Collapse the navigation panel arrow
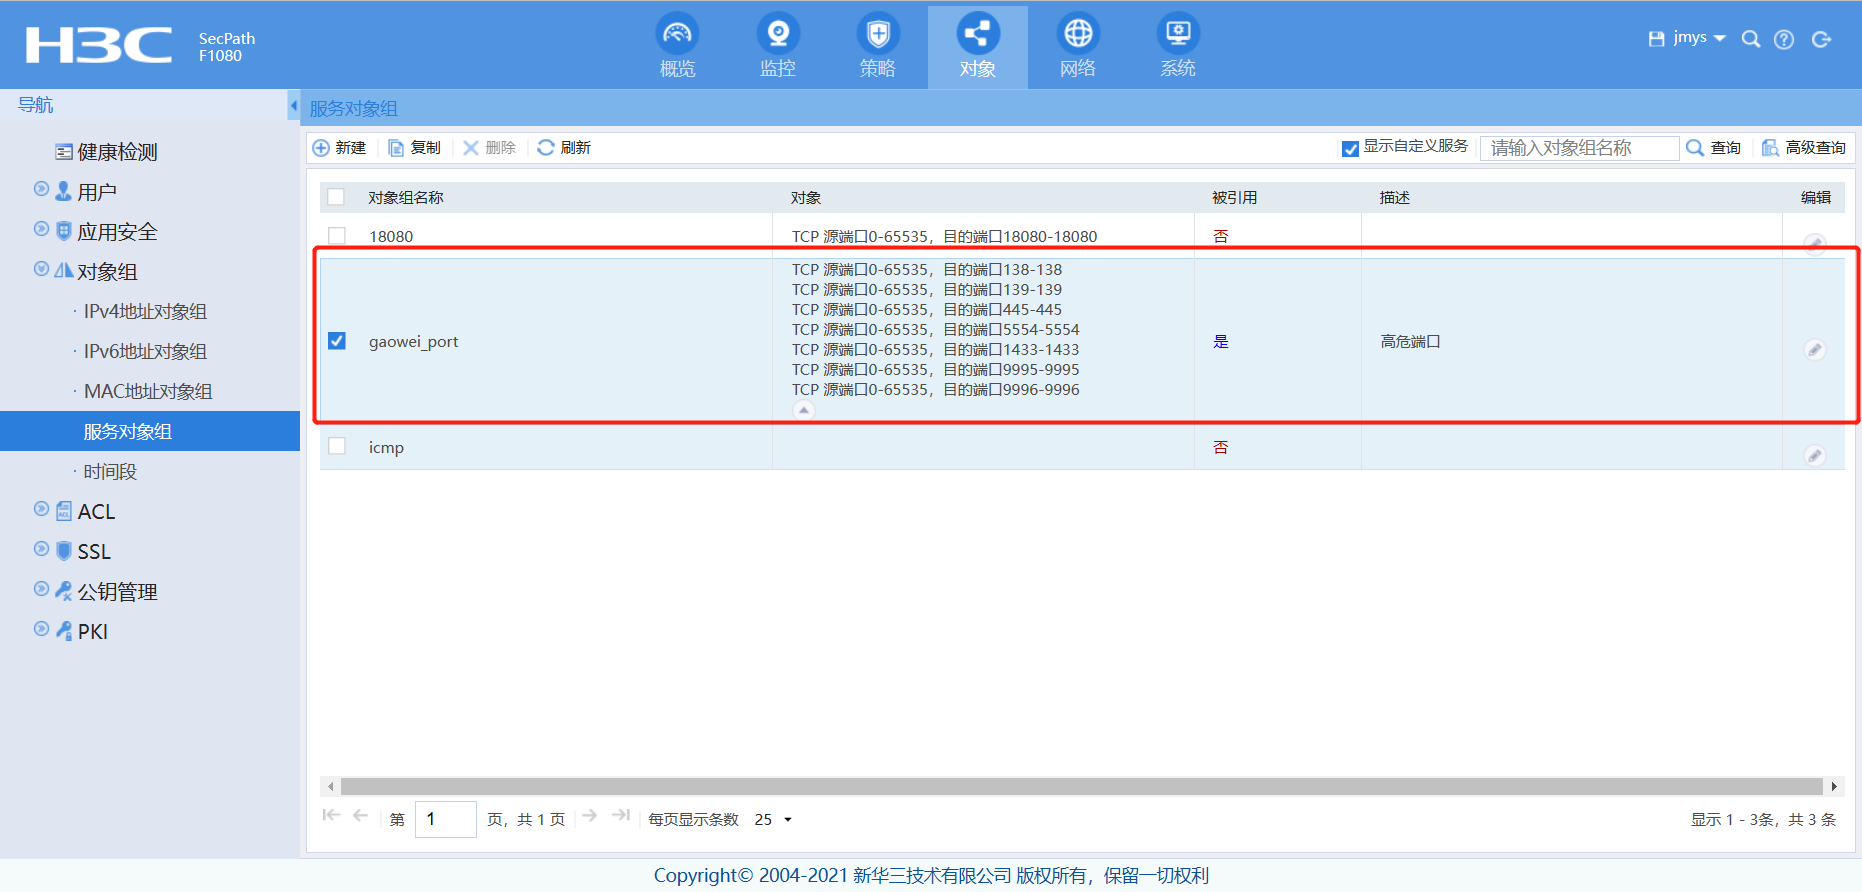1862x892 pixels. pyautogui.click(x=293, y=105)
